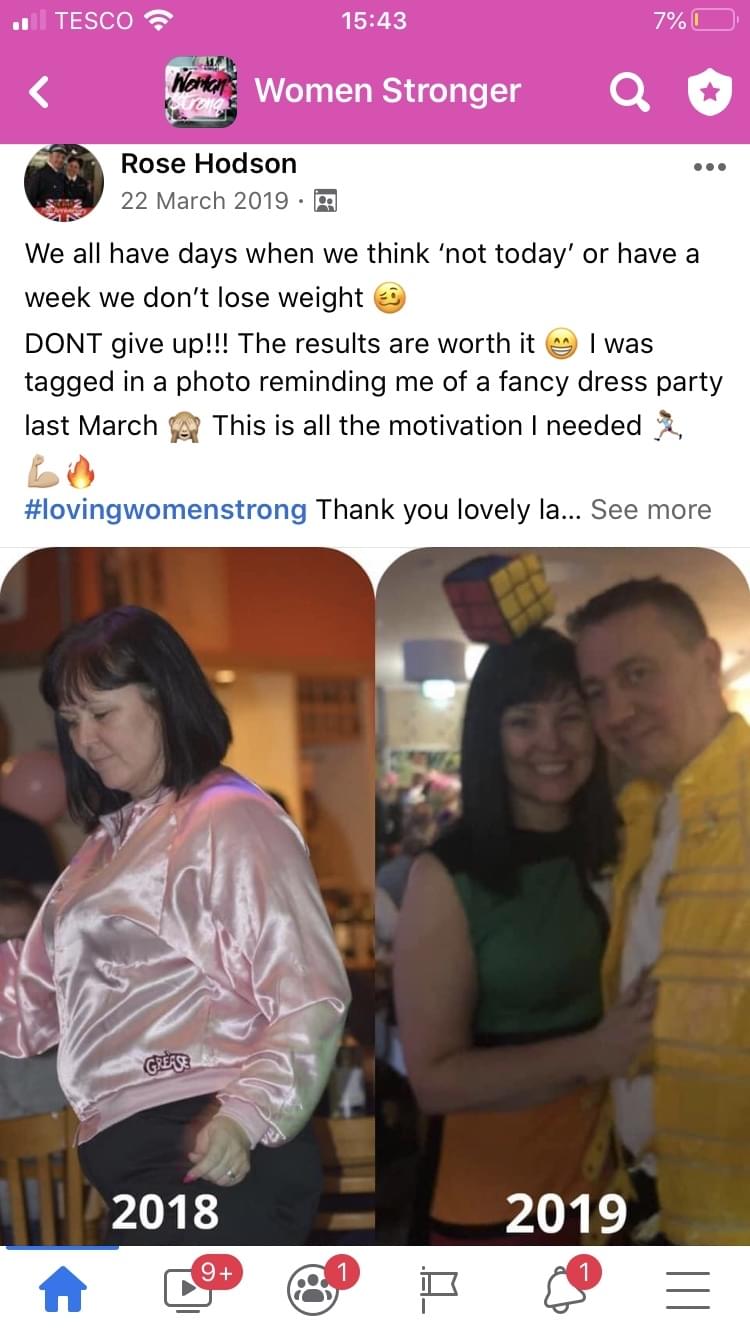
Task: Open Rose Hodson's profile name link
Action: coord(208,163)
